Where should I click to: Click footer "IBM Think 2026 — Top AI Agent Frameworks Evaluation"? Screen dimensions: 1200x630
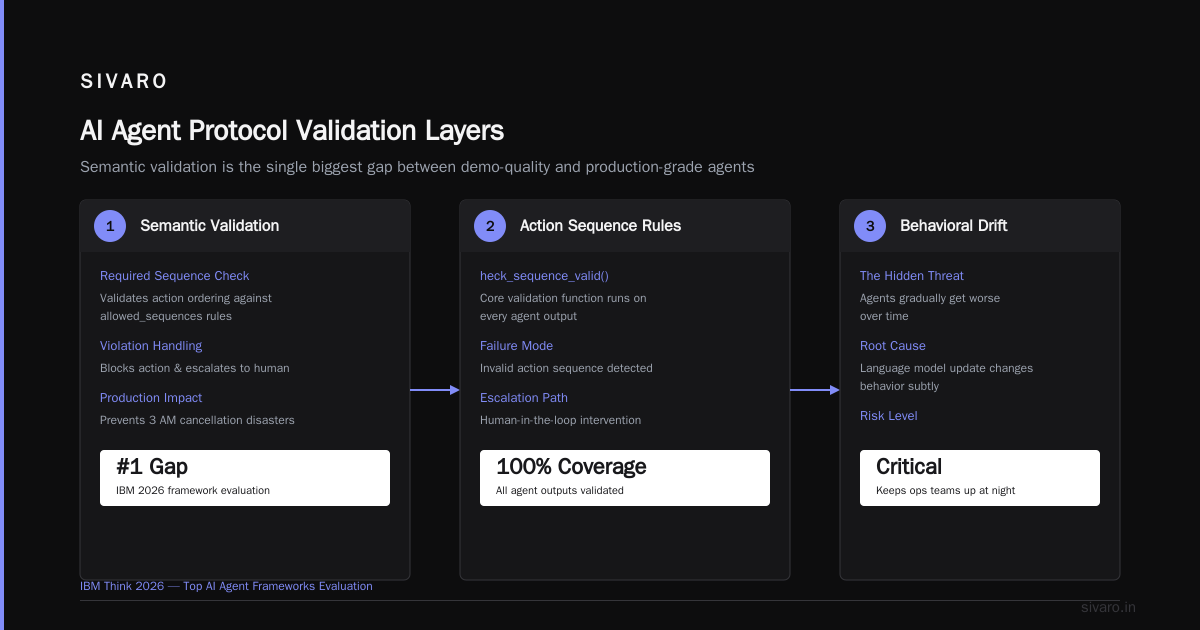[226, 587]
